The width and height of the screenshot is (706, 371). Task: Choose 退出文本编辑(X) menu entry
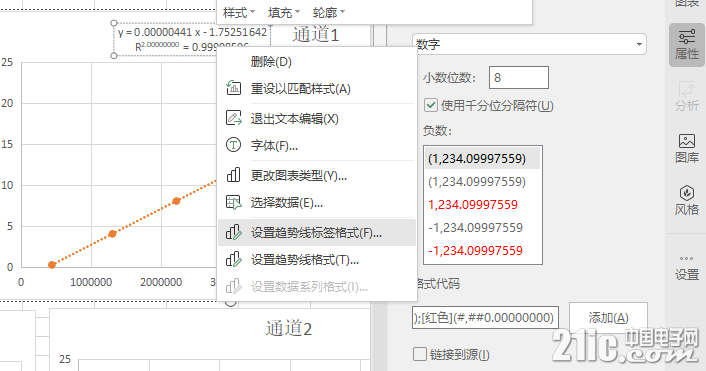coord(317,119)
